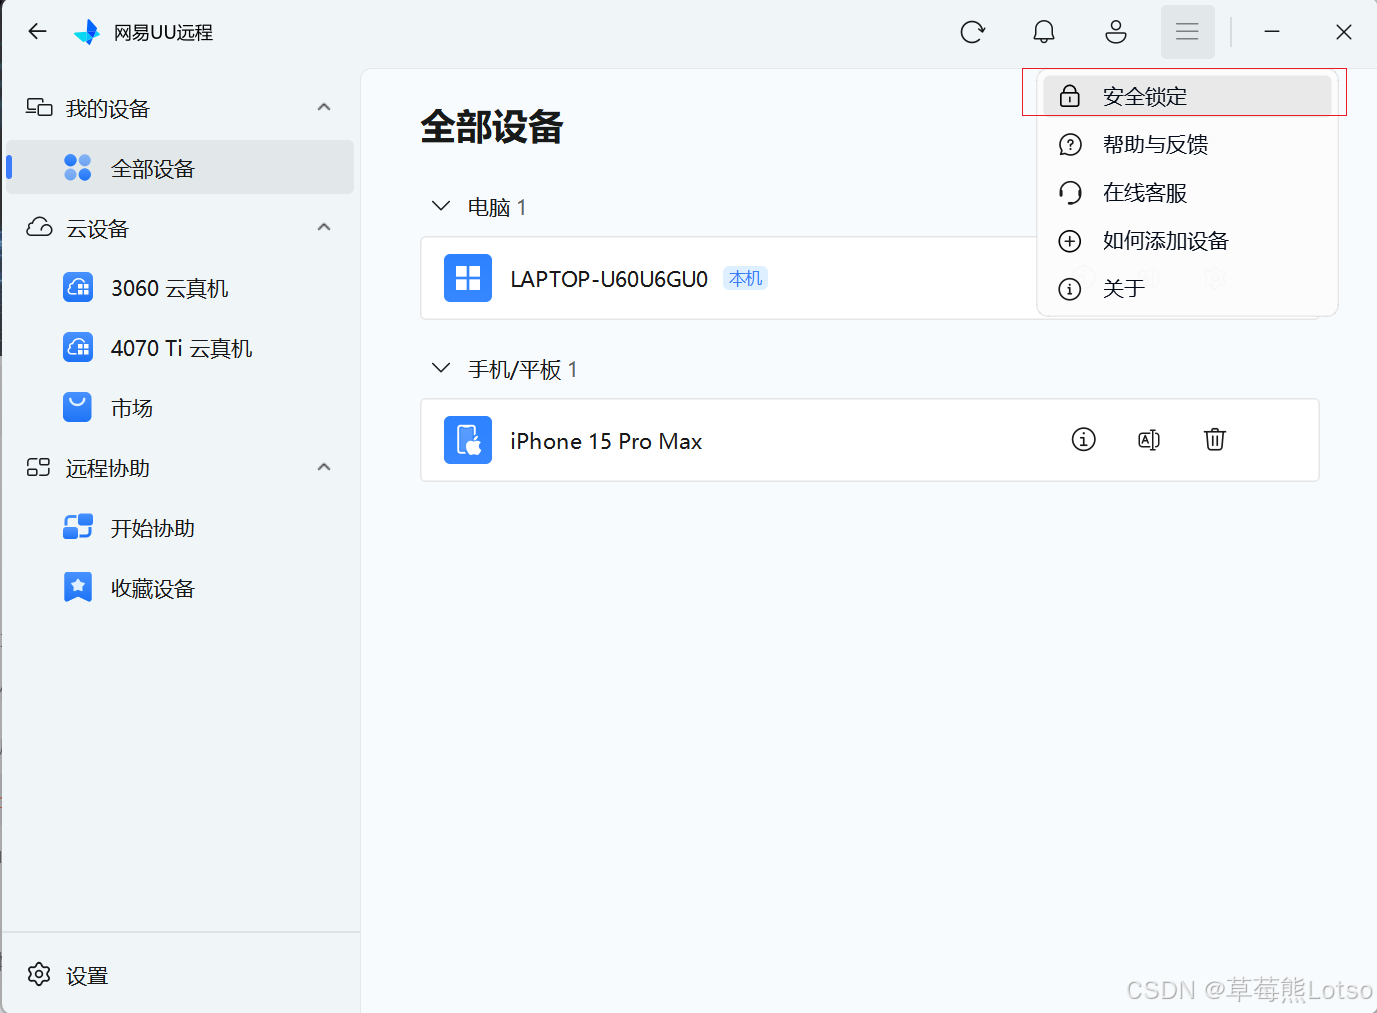Click the 收藏设备 star bookmark icon
Image resolution: width=1377 pixels, height=1013 pixels.
78,587
